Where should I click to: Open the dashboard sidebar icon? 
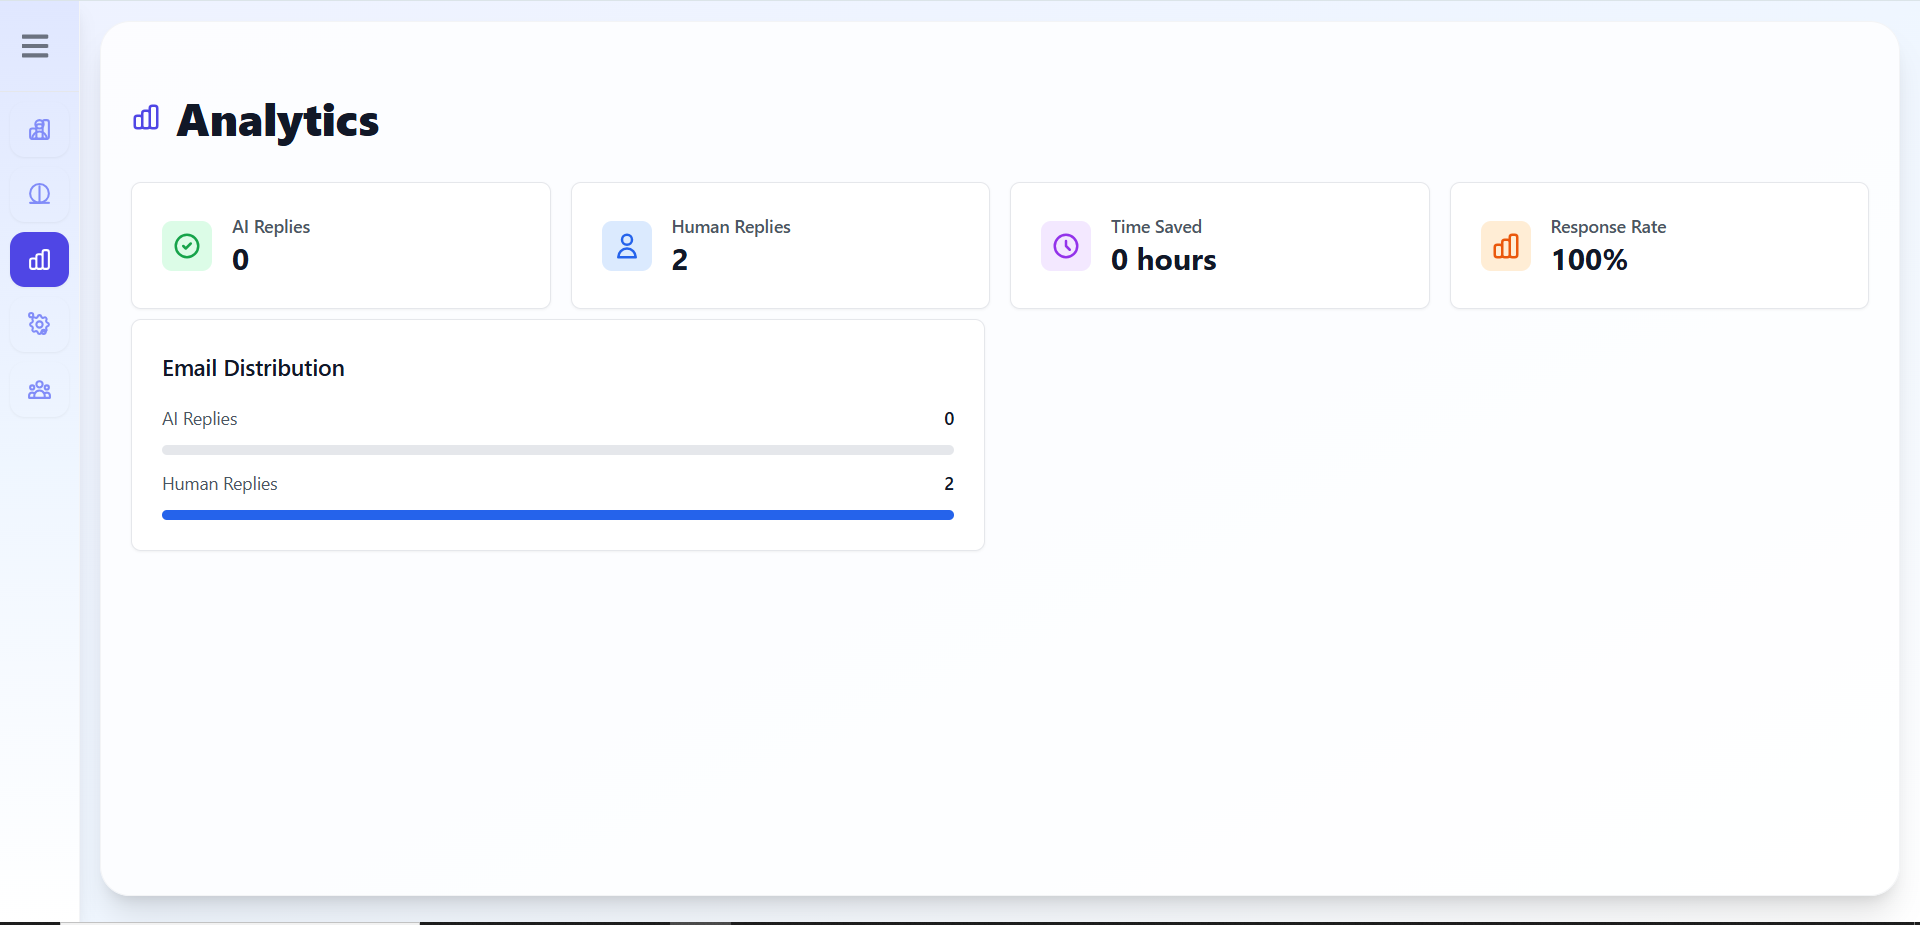(39, 130)
